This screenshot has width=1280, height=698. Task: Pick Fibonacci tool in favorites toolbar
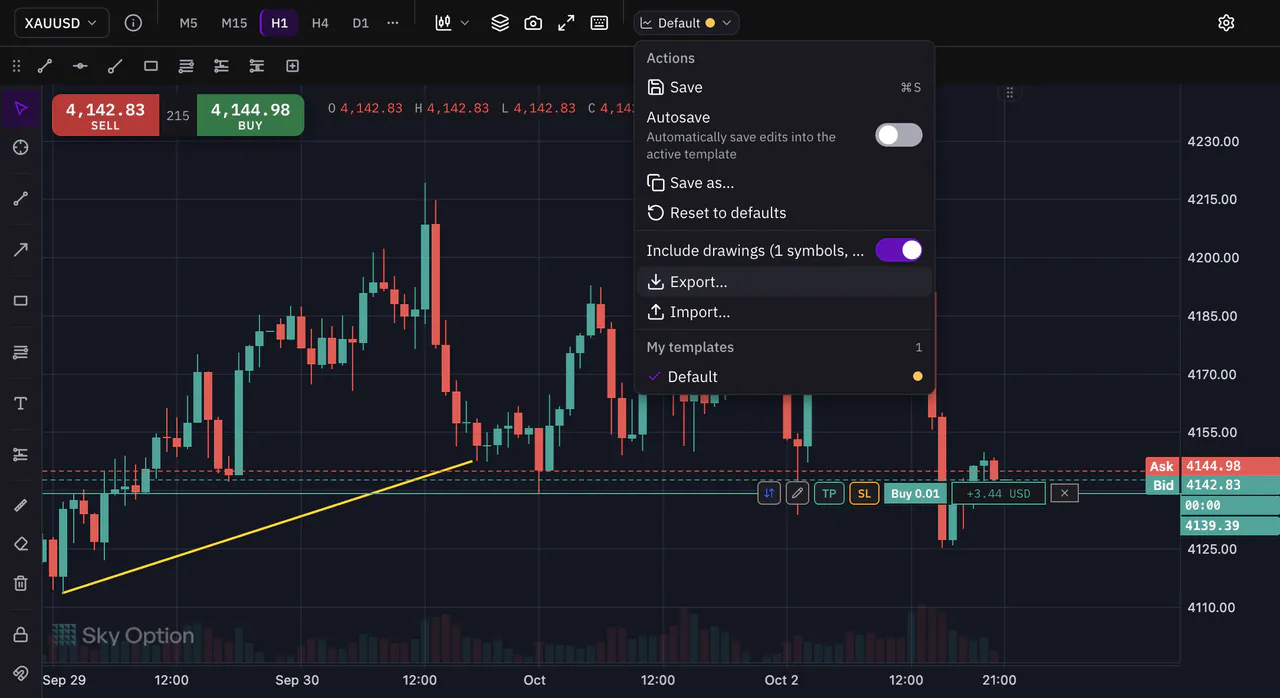coord(186,66)
